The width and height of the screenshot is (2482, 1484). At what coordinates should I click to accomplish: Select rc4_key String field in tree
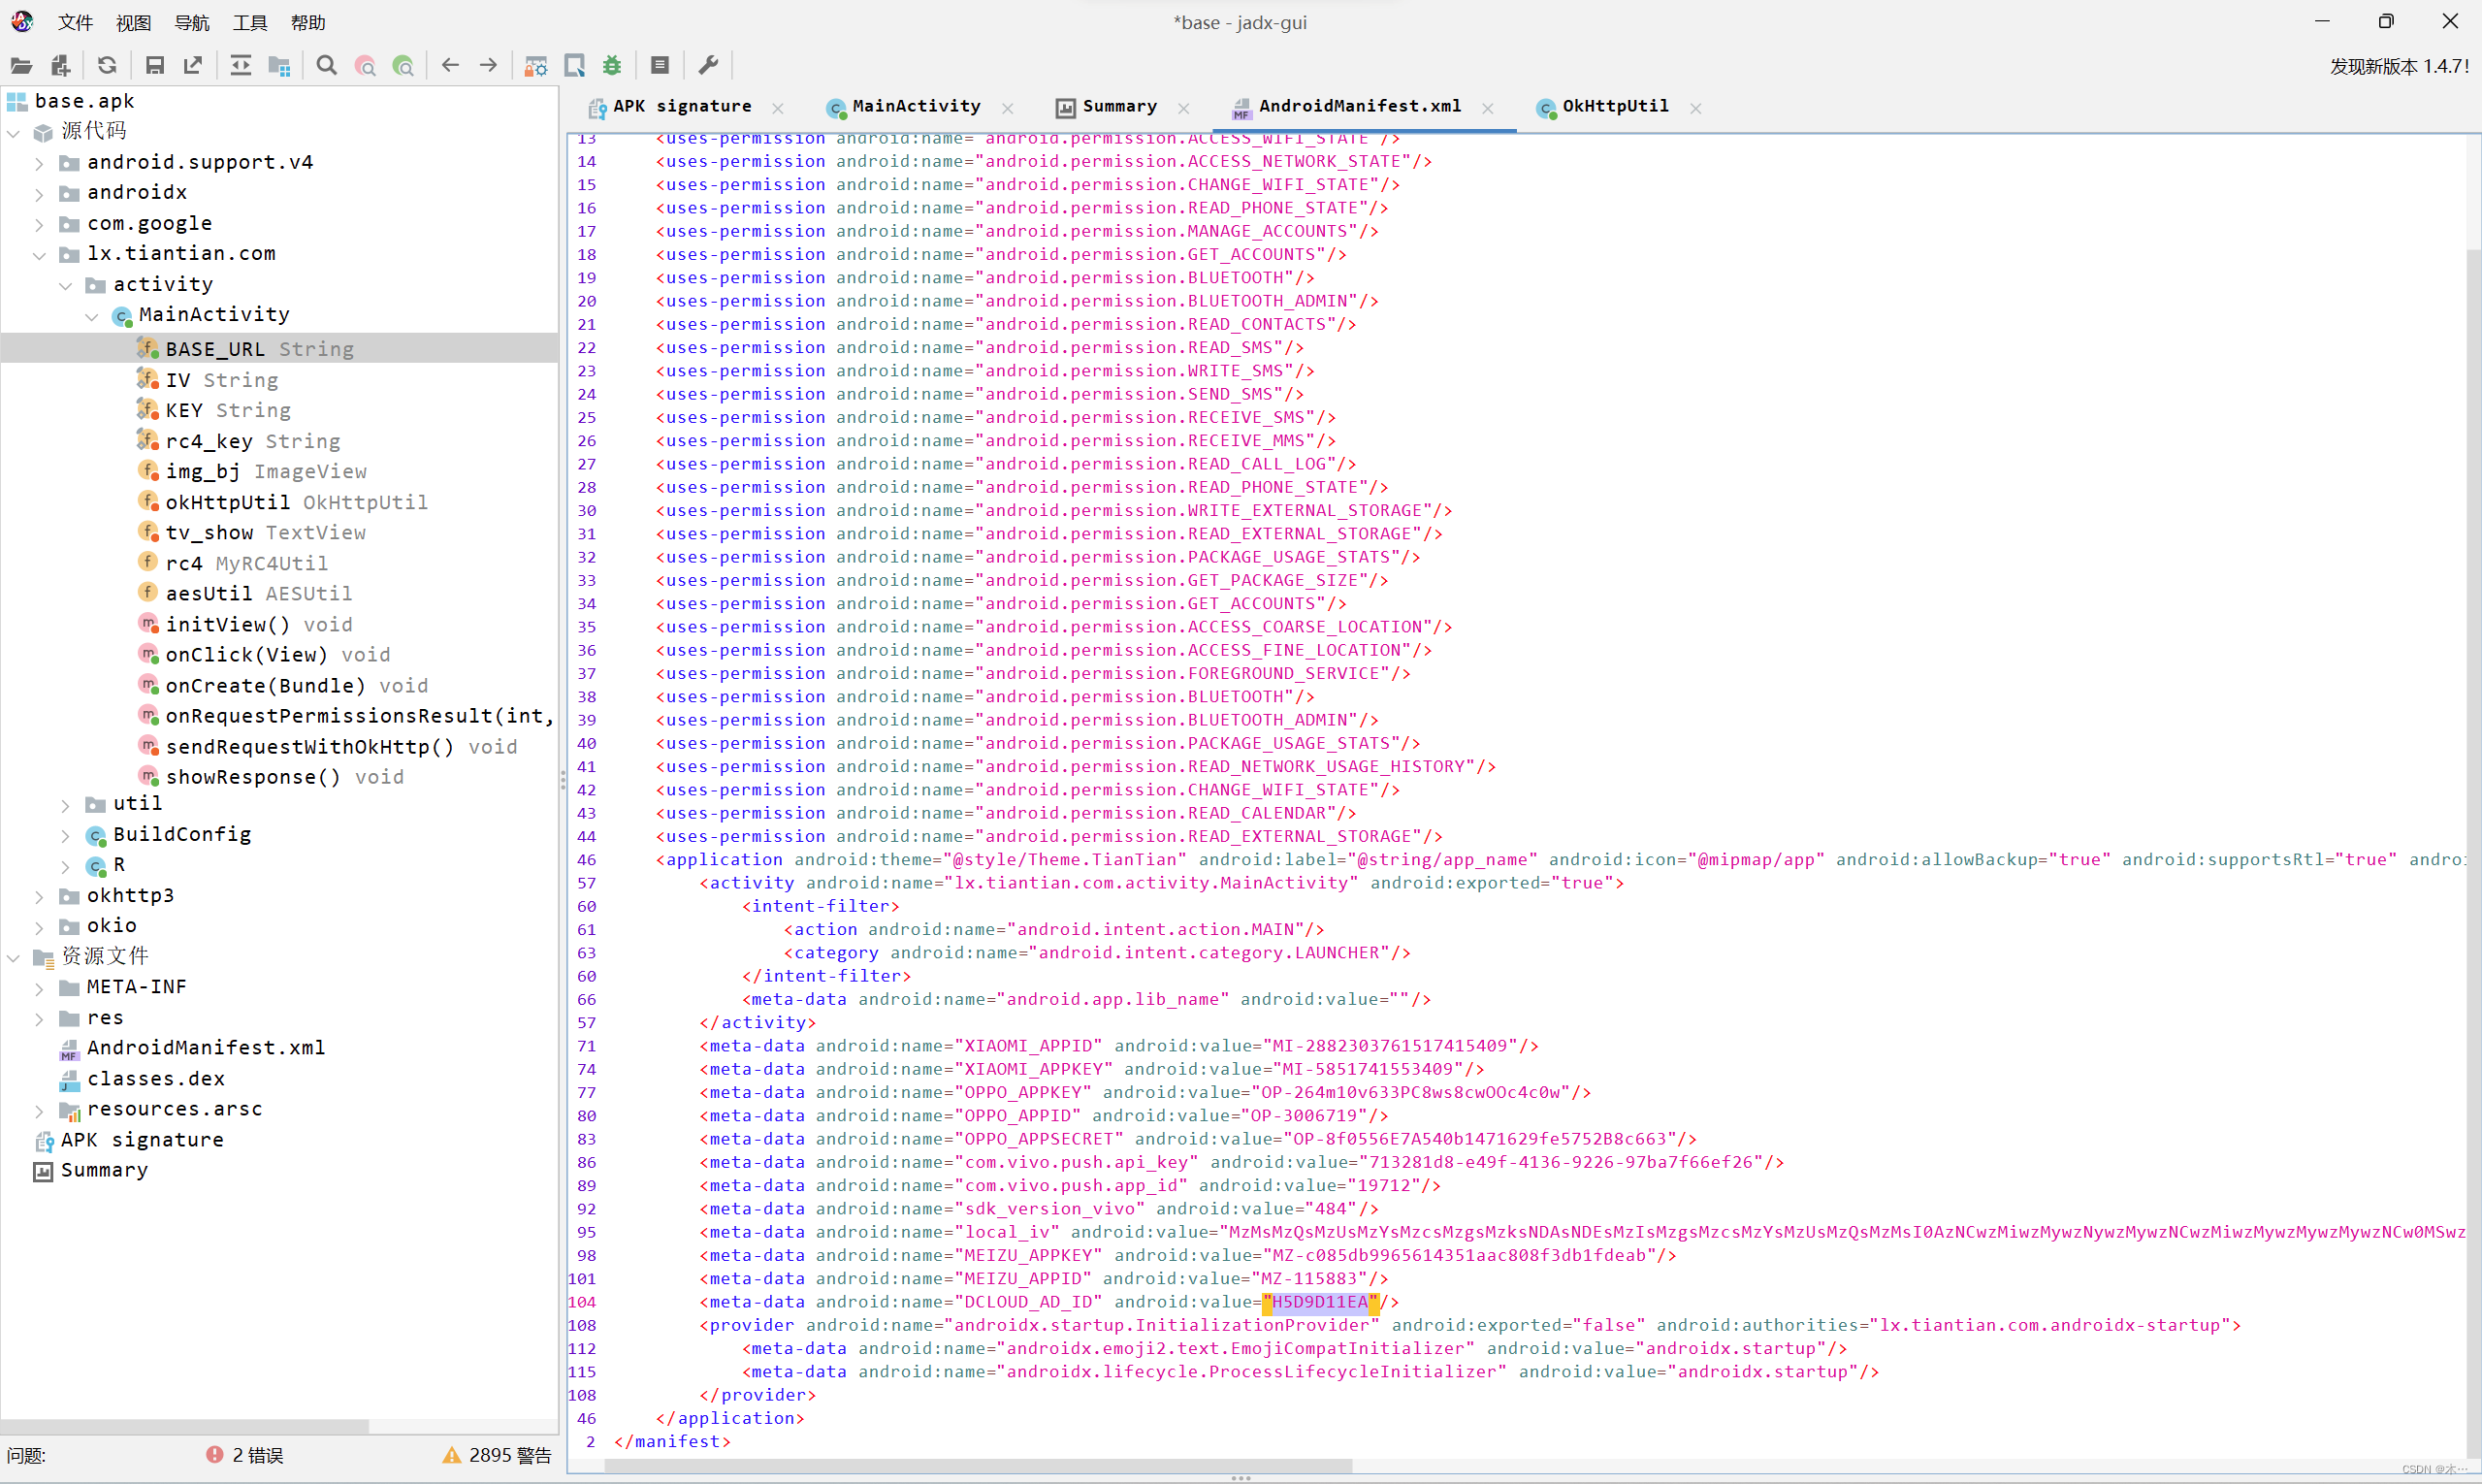252,441
